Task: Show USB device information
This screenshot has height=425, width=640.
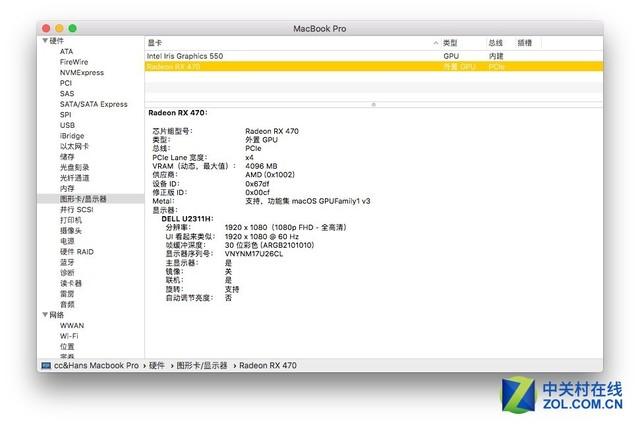Action: pos(67,125)
